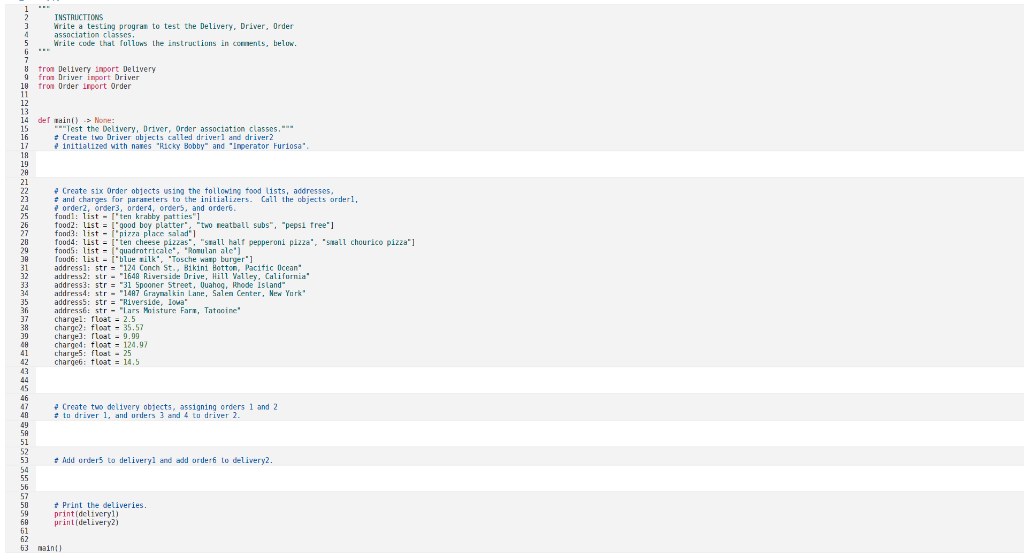Click the 'charge4: float = 124.97' line
This screenshot has height=556, width=1024.
(101, 345)
